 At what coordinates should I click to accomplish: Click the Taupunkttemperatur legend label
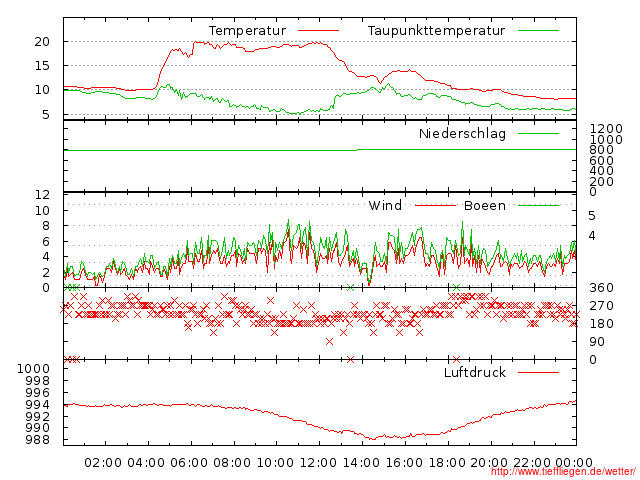click(436, 31)
